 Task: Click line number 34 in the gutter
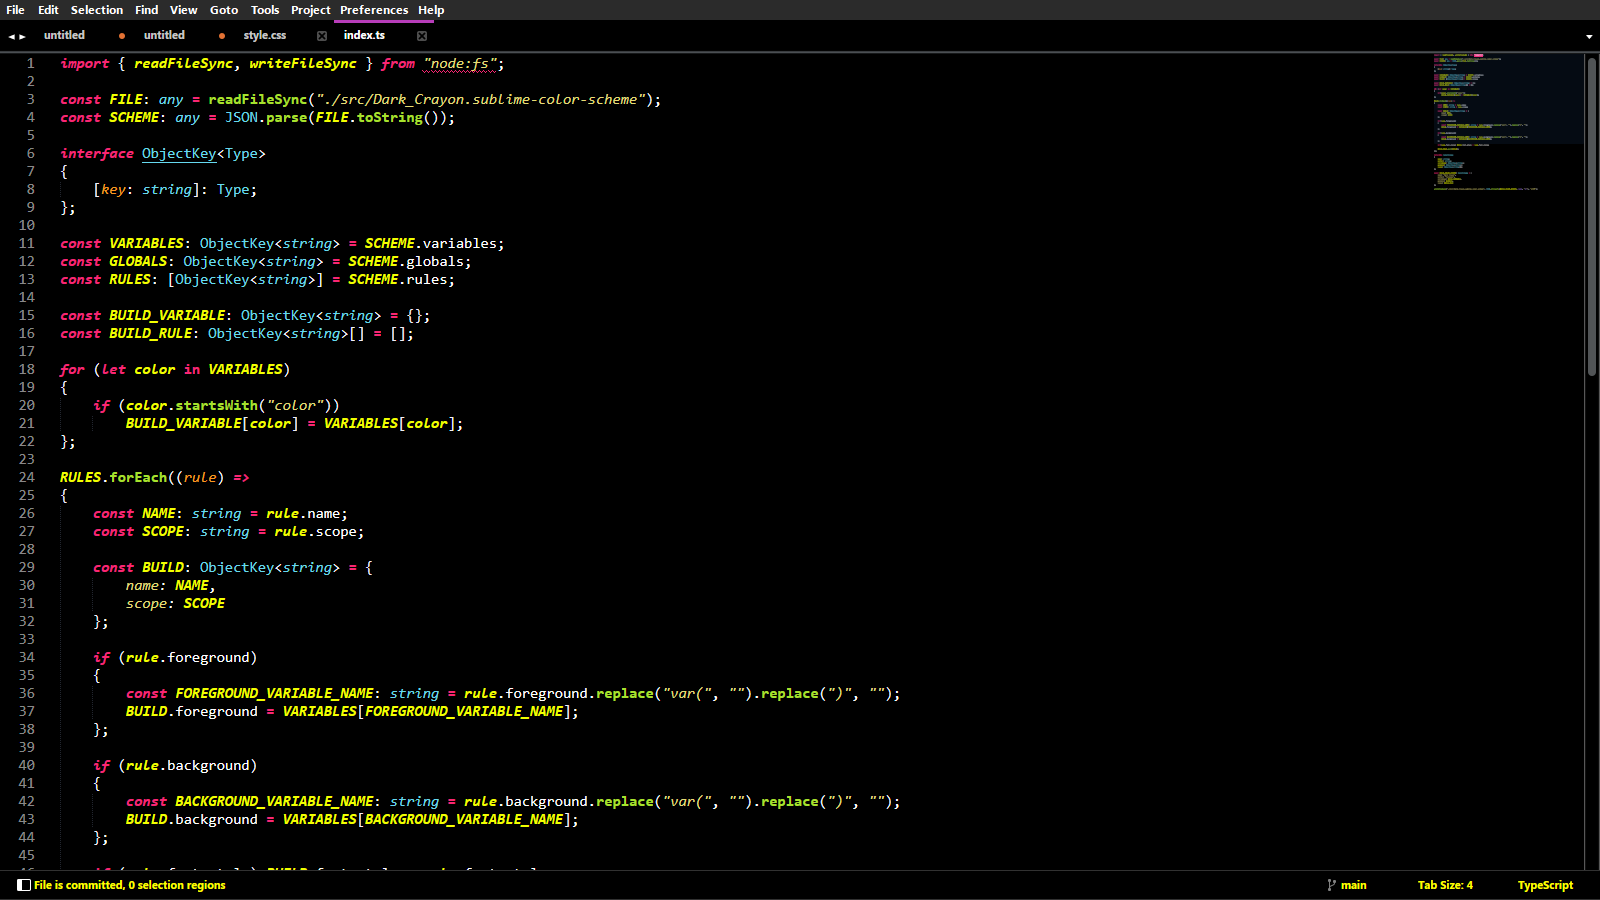26,657
